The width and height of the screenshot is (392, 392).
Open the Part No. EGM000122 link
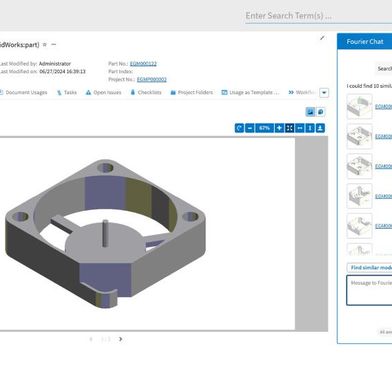143,64
